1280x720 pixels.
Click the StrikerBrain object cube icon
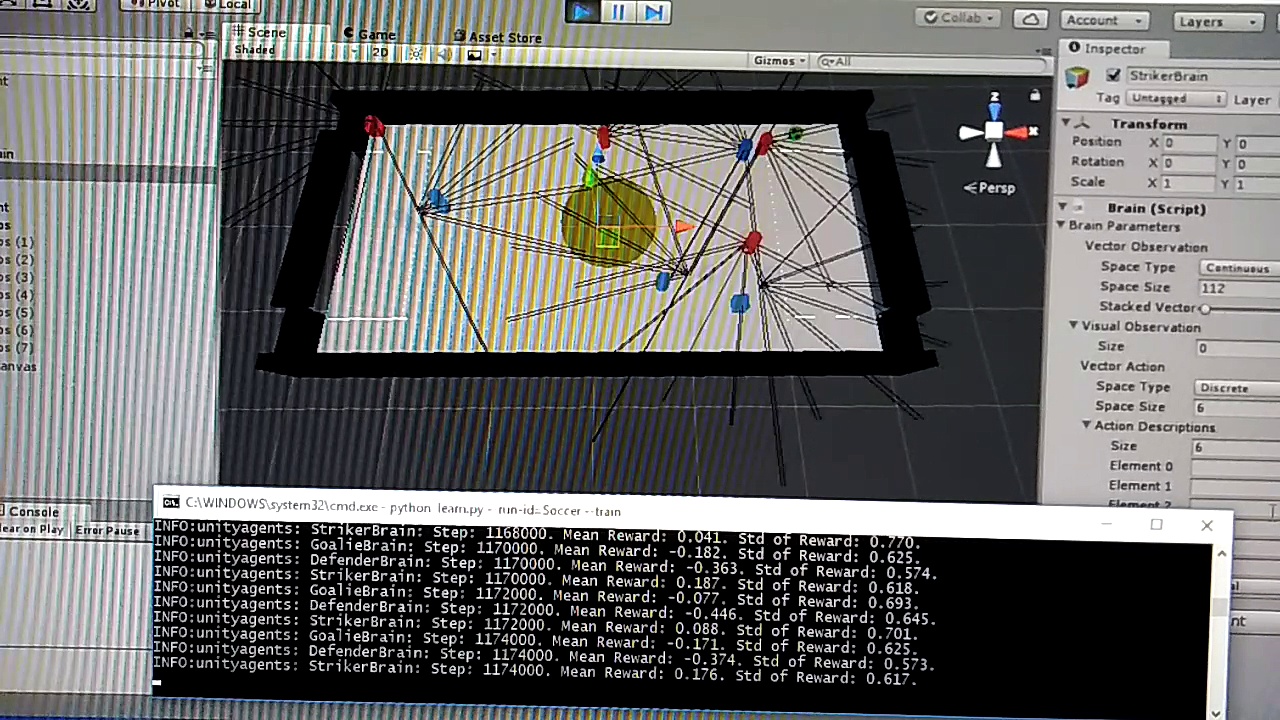[x=1076, y=77]
